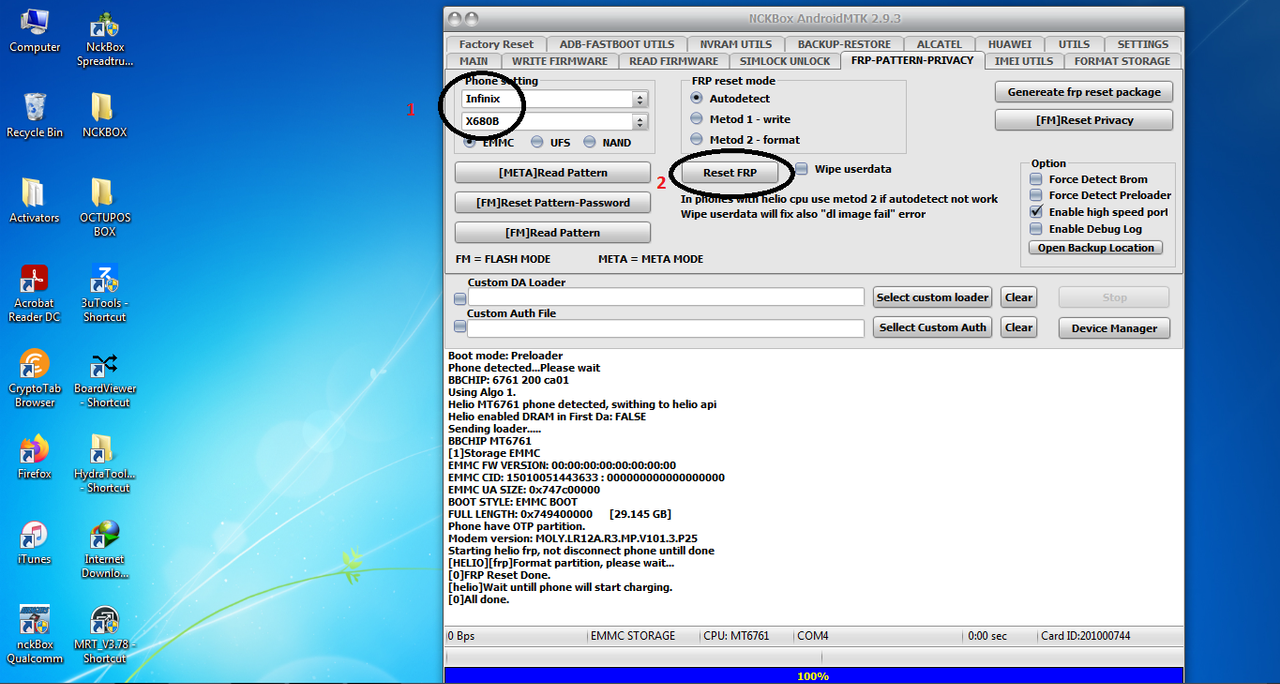Launch Acrobat Reader DC icon
The image size is (1280, 684).
[36, 293]
